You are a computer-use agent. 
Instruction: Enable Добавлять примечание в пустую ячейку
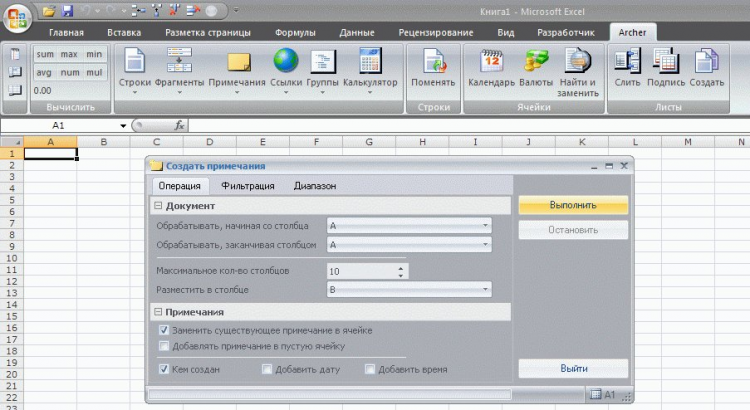[164, 346]
